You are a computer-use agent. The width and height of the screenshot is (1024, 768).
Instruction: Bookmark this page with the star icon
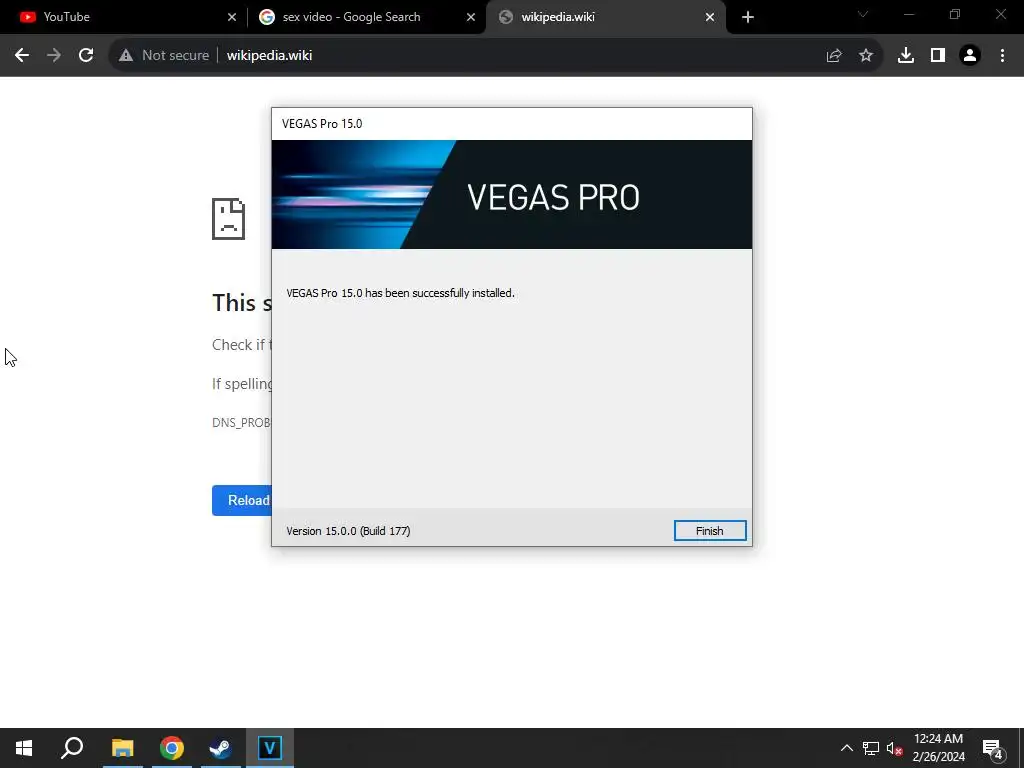pyautogui.click(x=866, y=56)
